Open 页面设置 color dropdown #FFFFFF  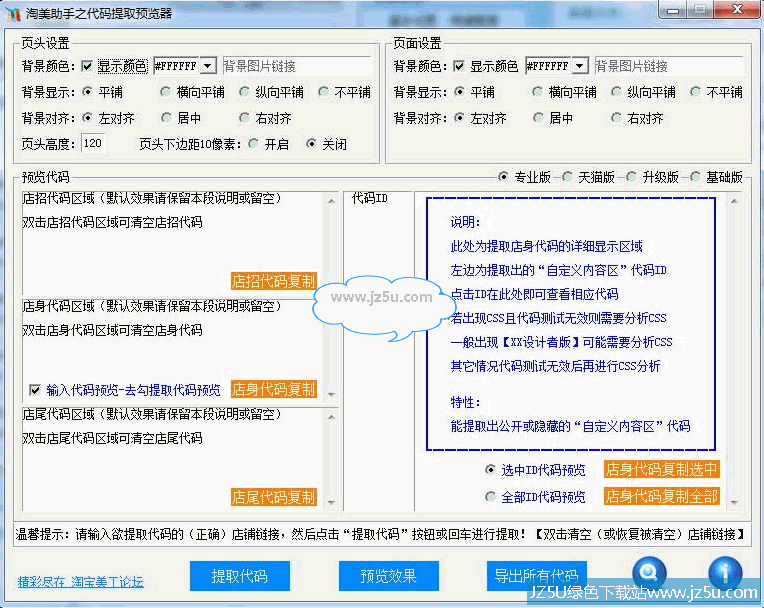click(x=580, y=65)
